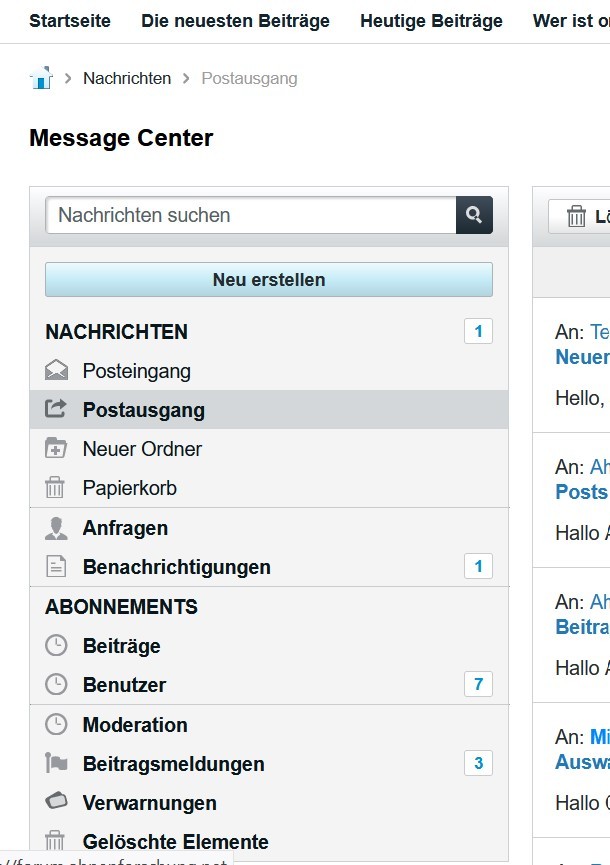Image resolution: width=610 pixels, height=865 pixels.
Task: Click the Beitragsmeldungen flag icon
Action: 57,764
